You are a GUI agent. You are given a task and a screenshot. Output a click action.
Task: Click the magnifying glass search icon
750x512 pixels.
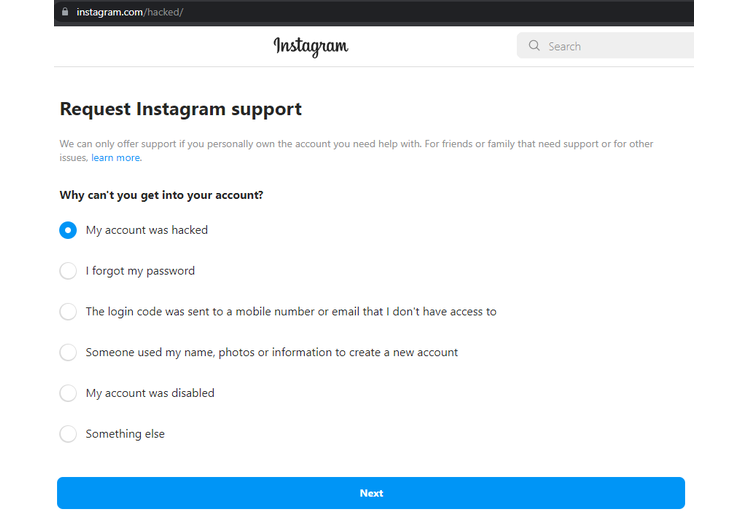(534, 46)
